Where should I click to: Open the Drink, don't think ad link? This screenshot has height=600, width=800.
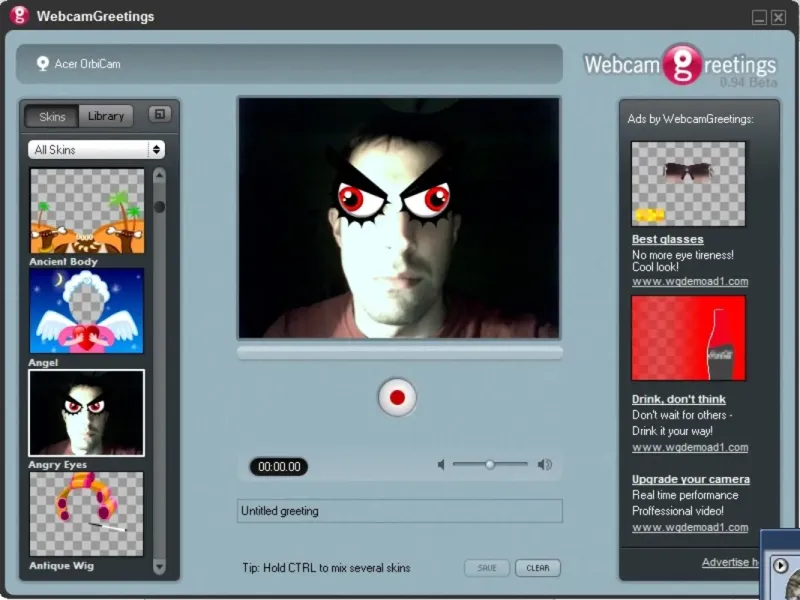[679, 399]
